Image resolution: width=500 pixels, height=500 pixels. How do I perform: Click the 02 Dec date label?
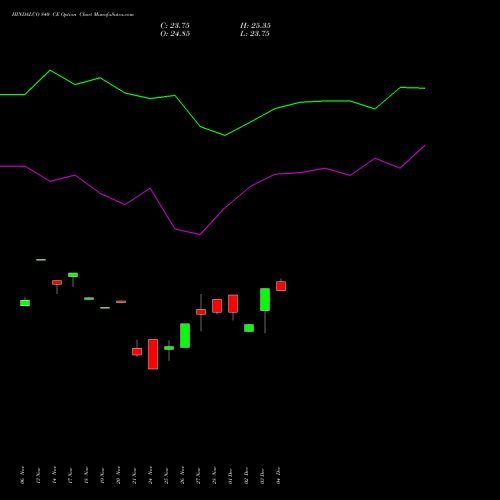click(246, 476)
